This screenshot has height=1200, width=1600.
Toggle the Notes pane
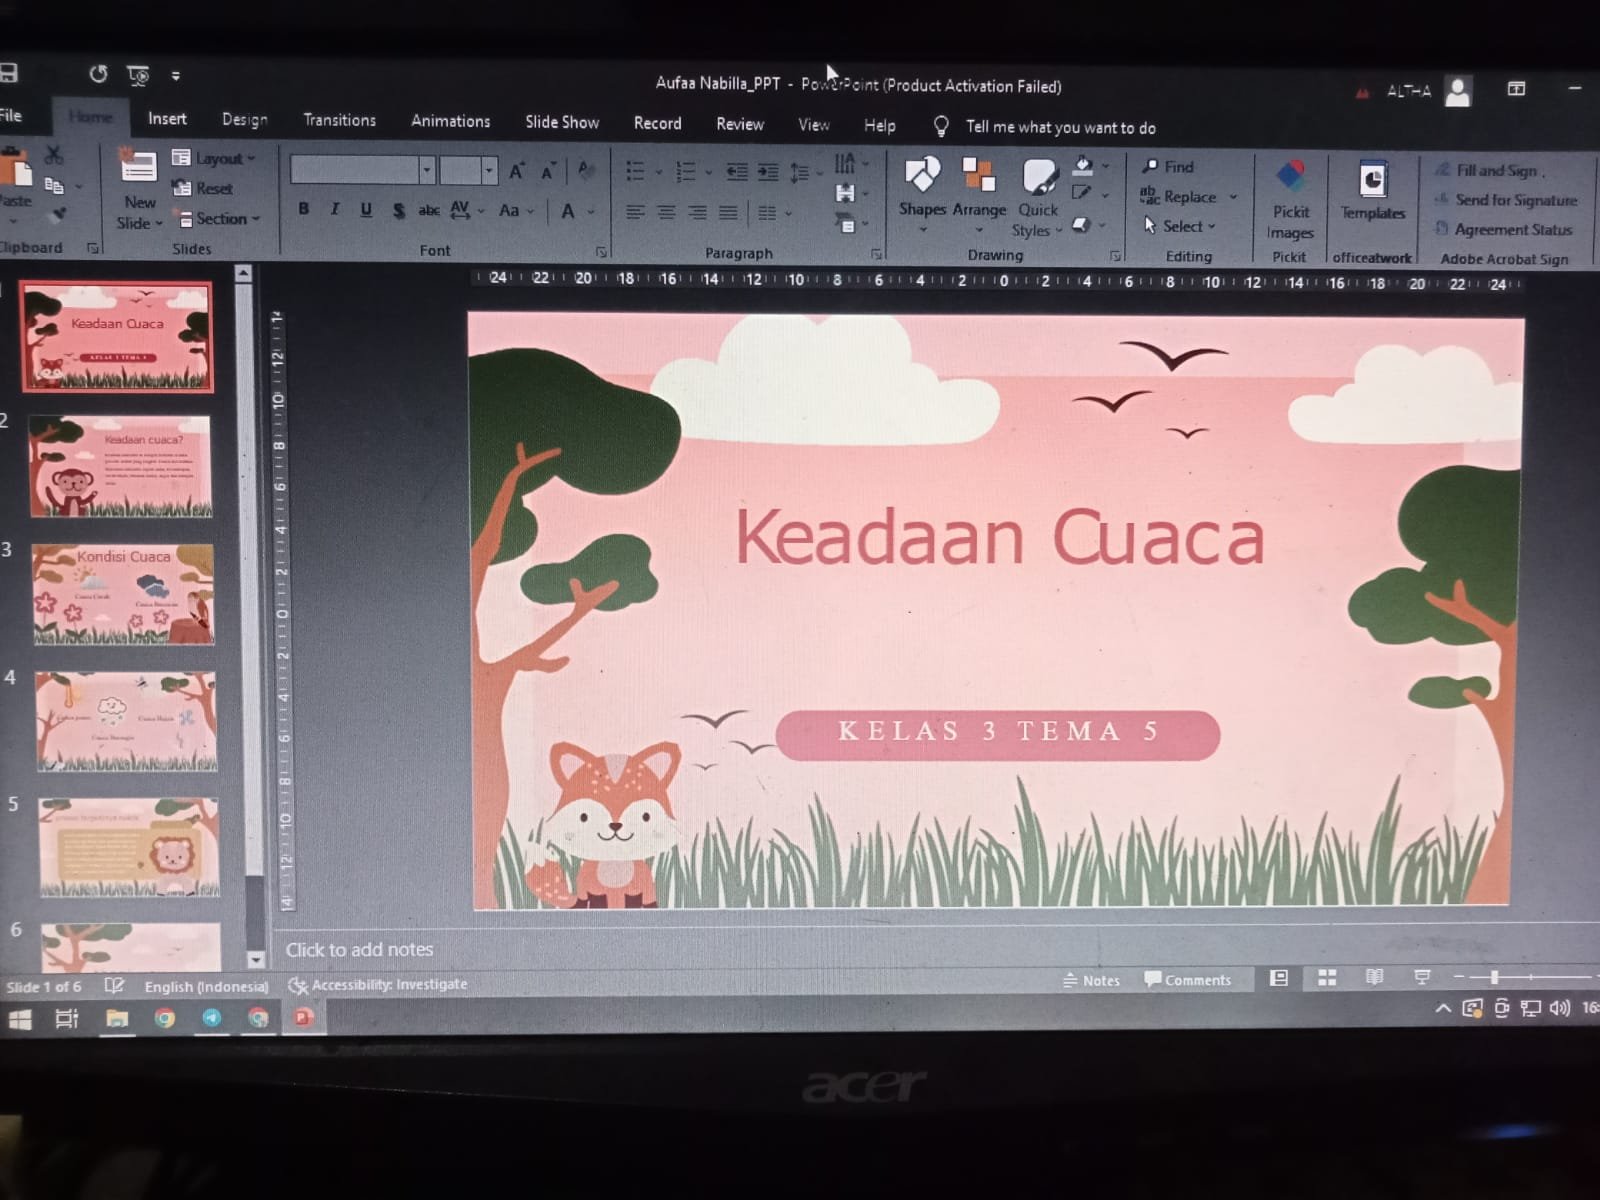tap(1091, 980)
